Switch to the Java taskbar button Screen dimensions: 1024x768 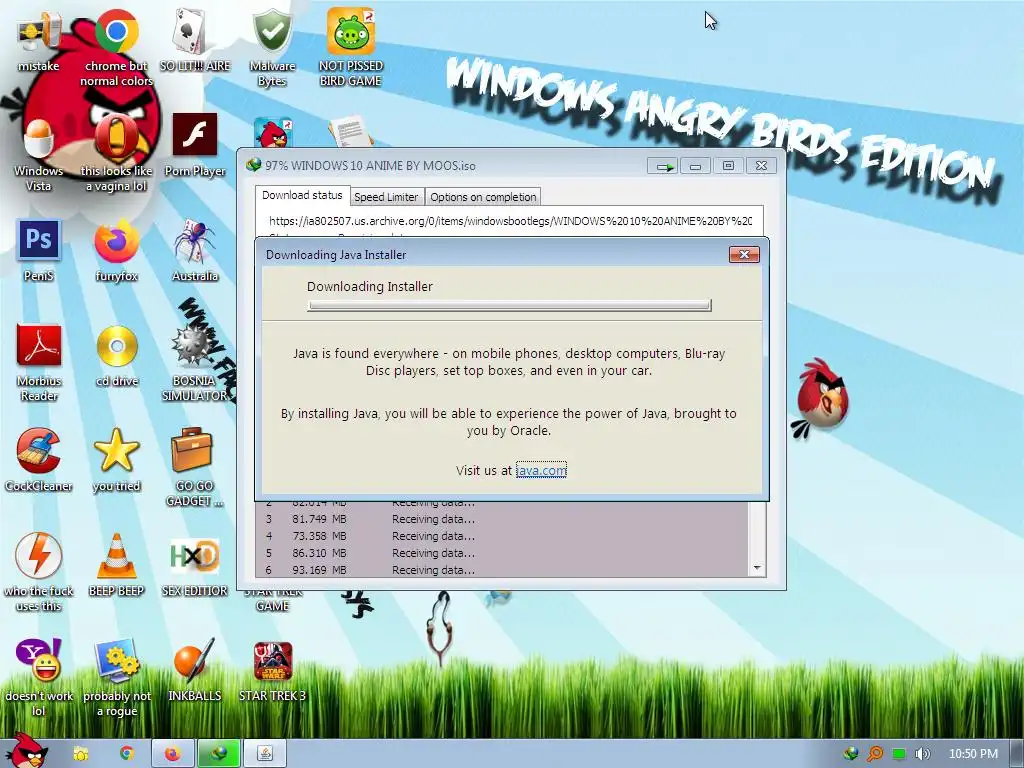pyautogui.click(x=265, y=754)
